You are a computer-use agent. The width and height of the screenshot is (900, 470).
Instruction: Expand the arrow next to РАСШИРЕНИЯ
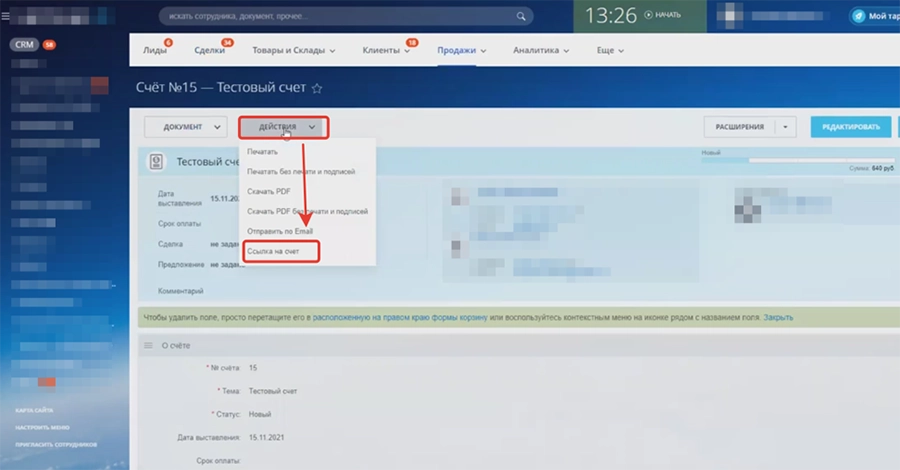point(785,127)
